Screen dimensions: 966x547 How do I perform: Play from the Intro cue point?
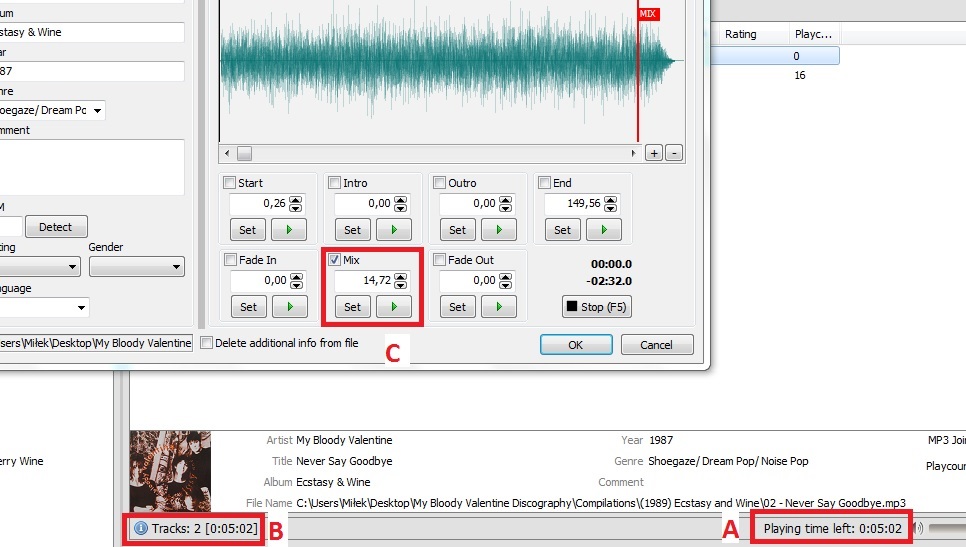point(393,230)
